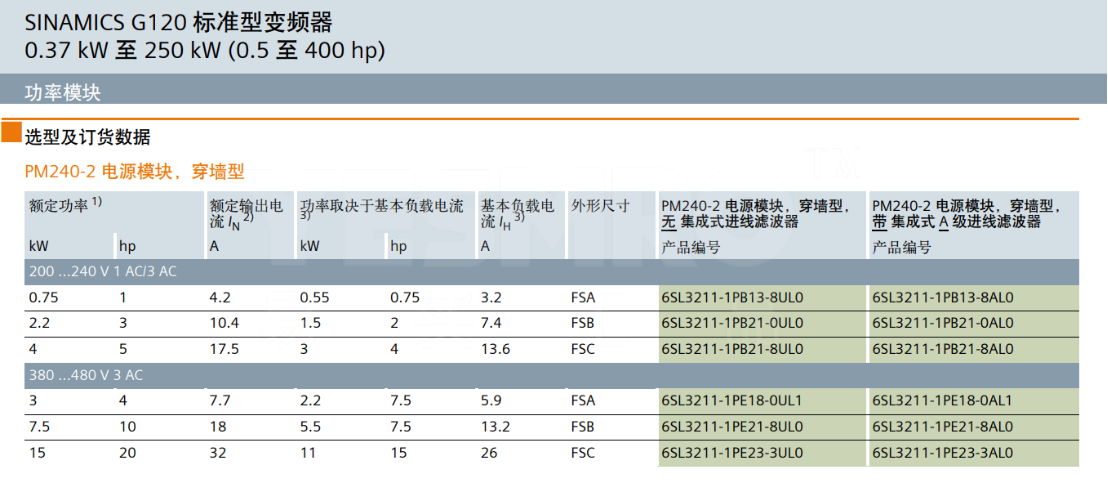Click the base load current value 13.6
Viewport: 1108px width, 492px height.
click(x=494, y=348)
